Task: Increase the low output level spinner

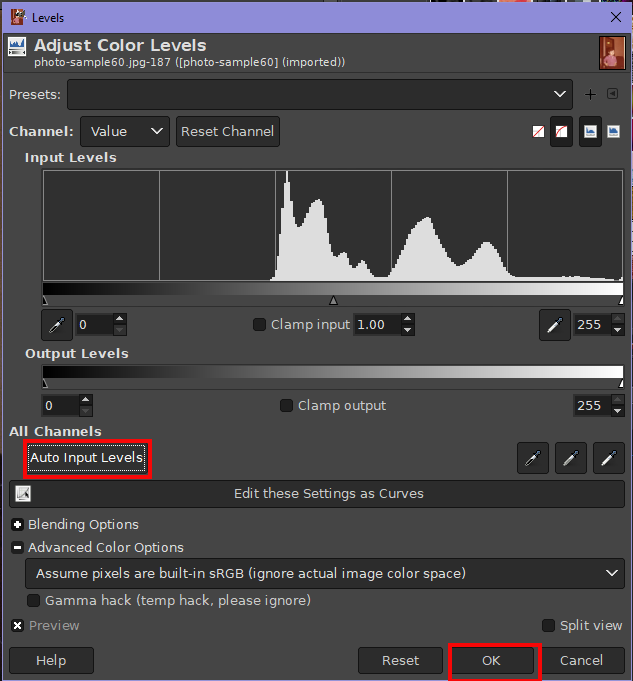Action: point(86,400)
